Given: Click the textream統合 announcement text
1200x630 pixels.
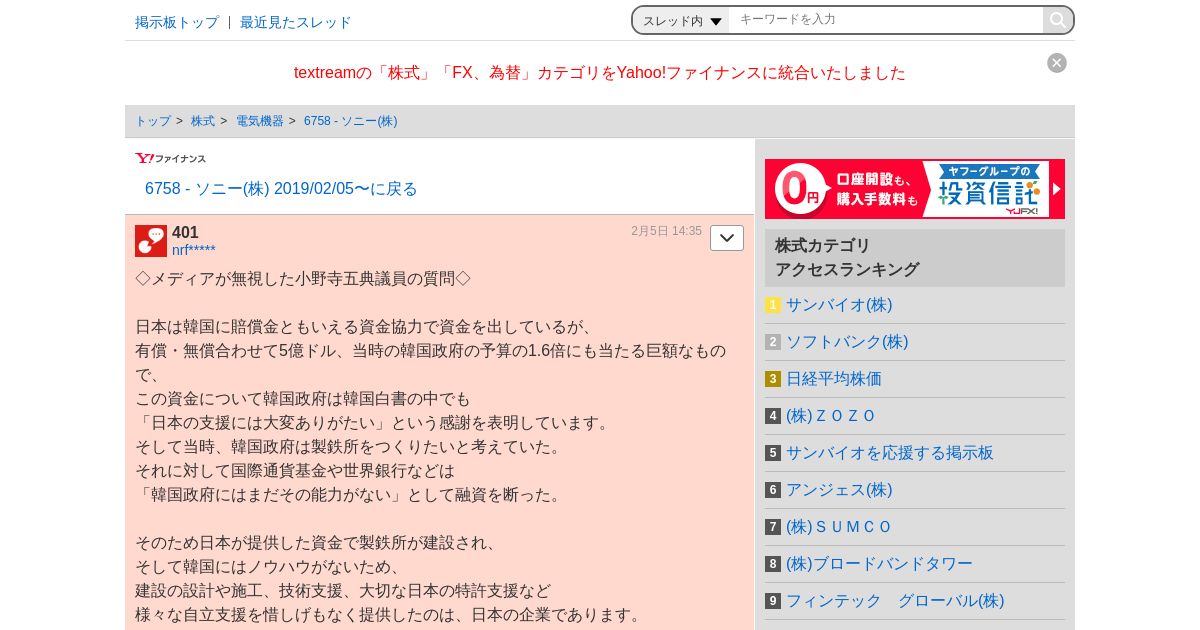Looking at the screenshot, I should click(600, 73).
